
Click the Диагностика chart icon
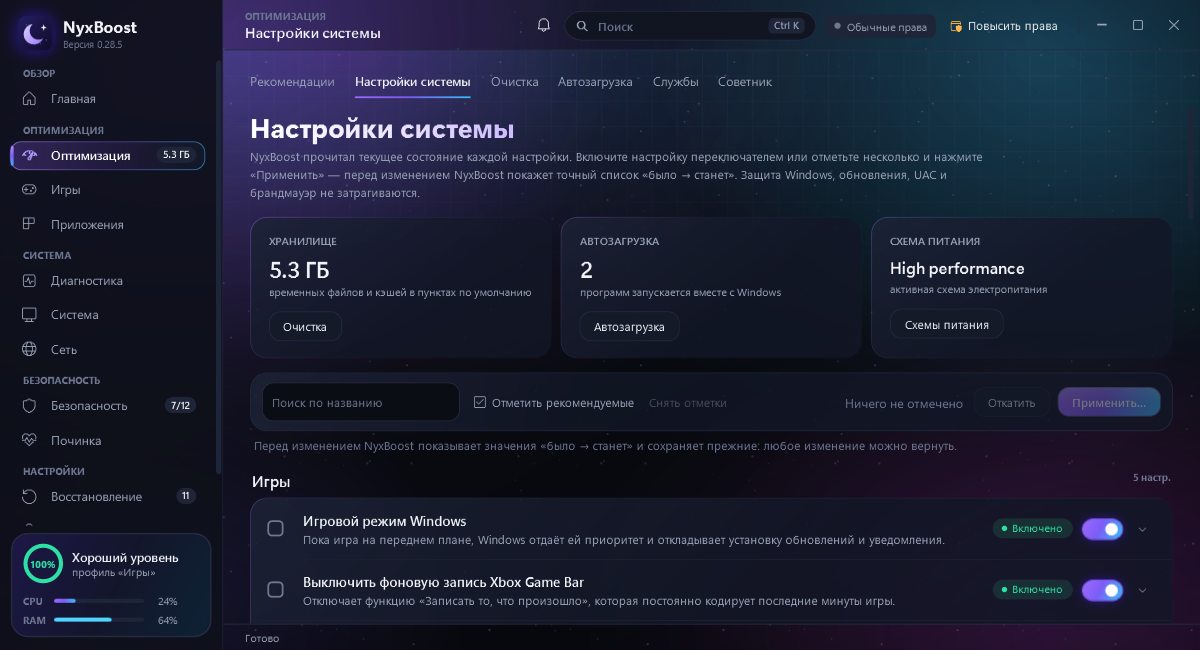(30, 281)
